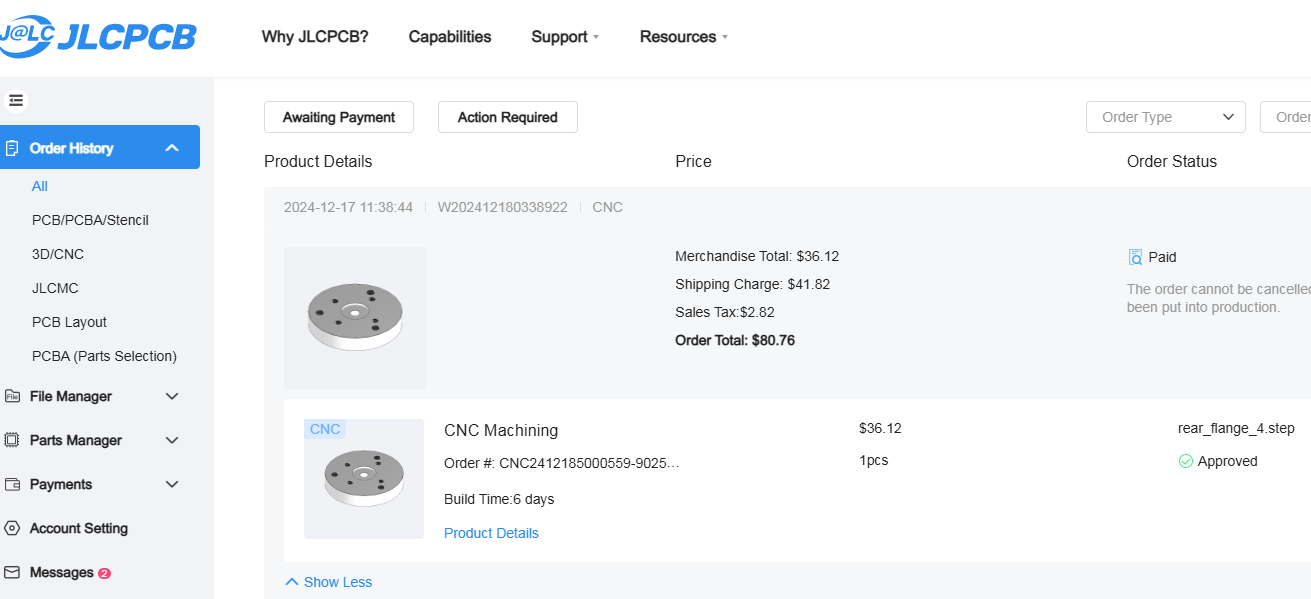The height and width of the screenshot is (599, 1311).
Task: Collapse the sidebar with the hamburger icon
Action: [x=16, y=100]
